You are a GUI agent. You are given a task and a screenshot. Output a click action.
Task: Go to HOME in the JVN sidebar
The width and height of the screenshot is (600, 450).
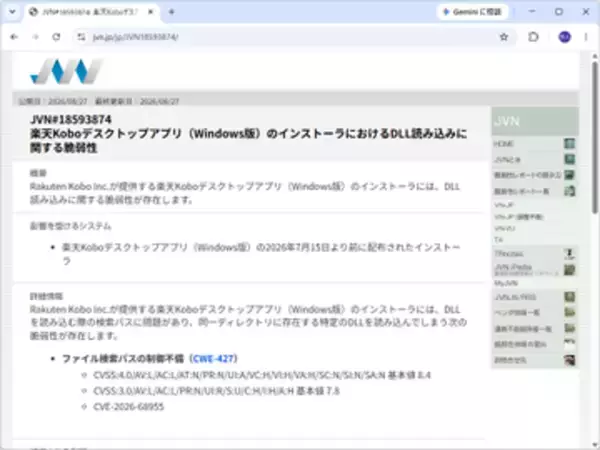point(504,144)
